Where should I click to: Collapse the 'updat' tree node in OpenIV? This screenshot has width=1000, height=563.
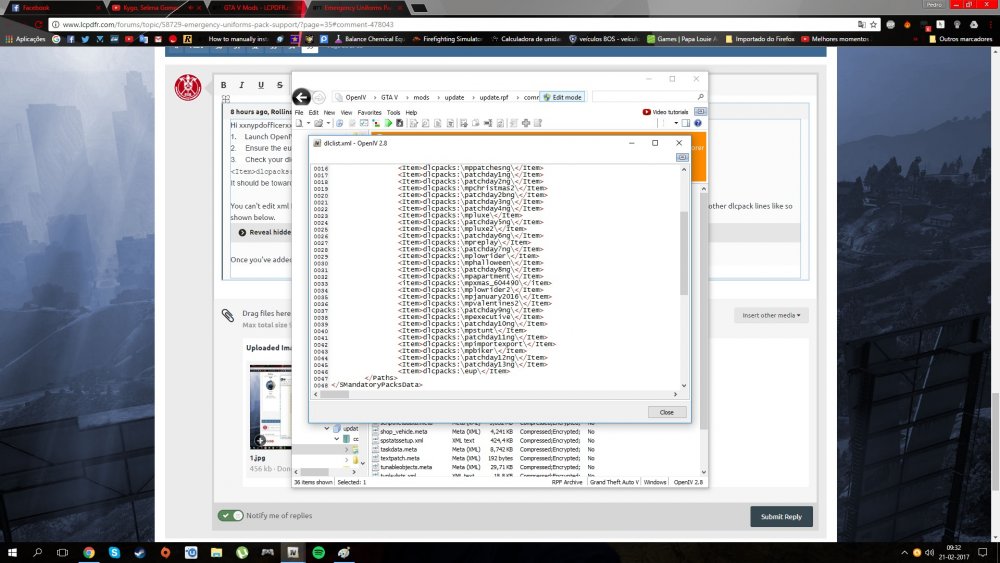point(327,428)
